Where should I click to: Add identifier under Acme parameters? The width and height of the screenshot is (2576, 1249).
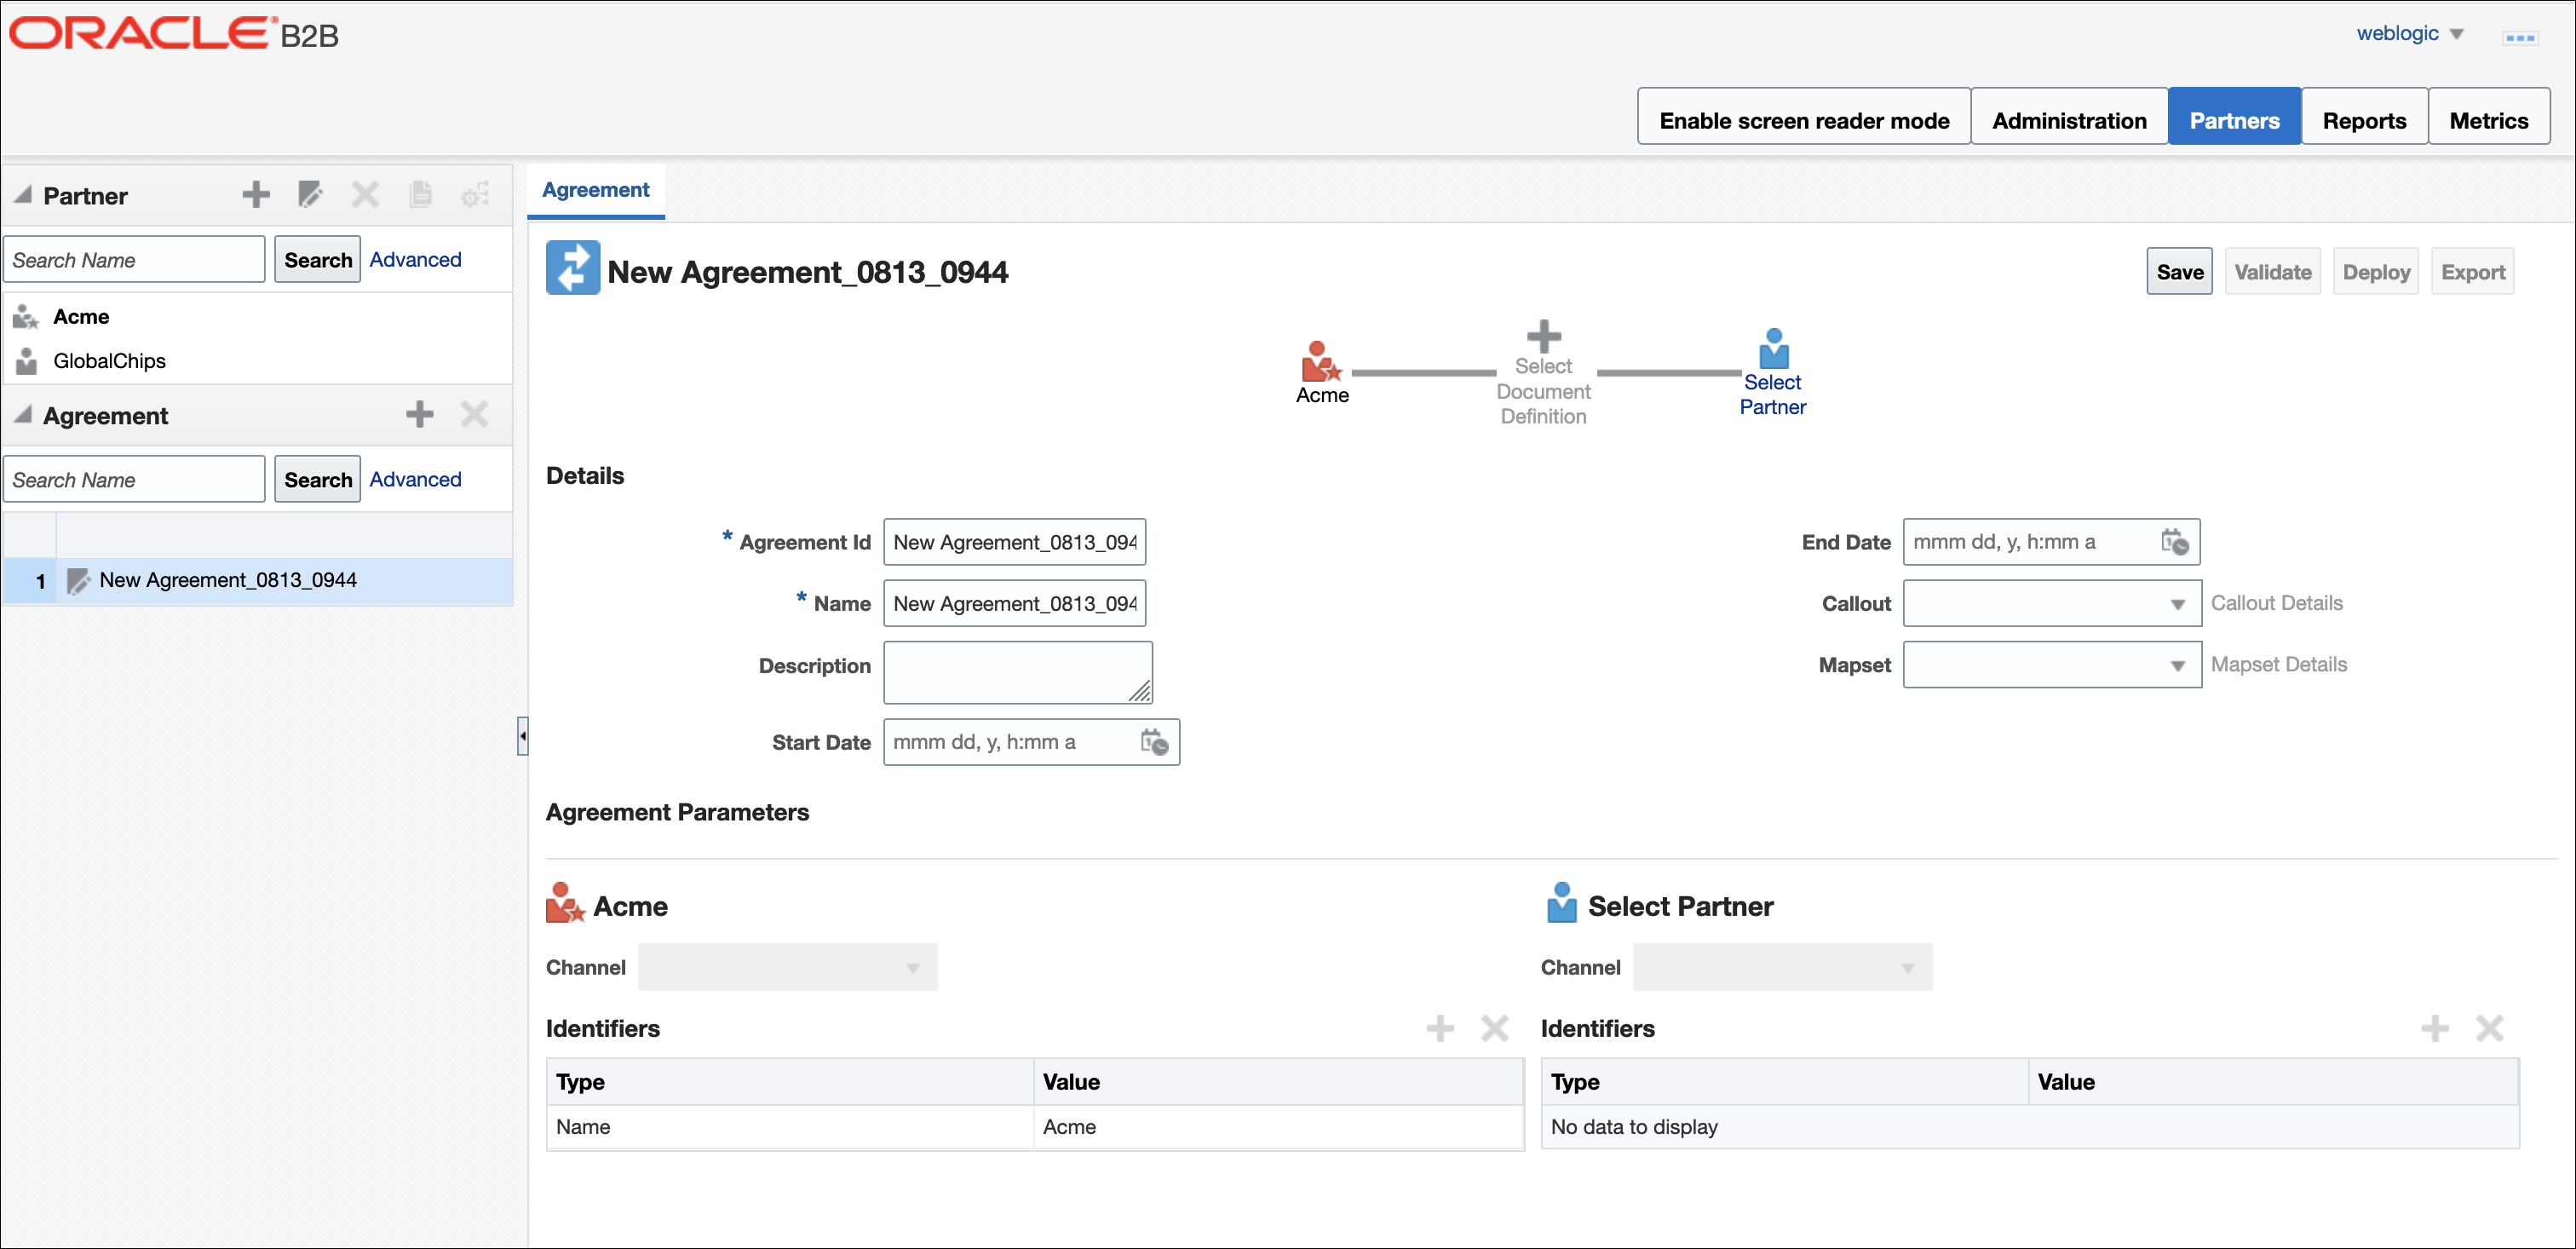(1439, 1028)
